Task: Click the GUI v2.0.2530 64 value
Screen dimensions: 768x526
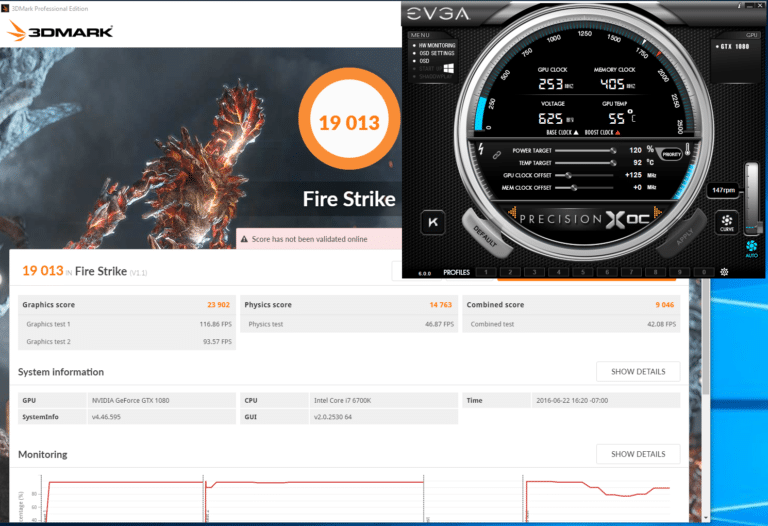Action: point(333,417)
